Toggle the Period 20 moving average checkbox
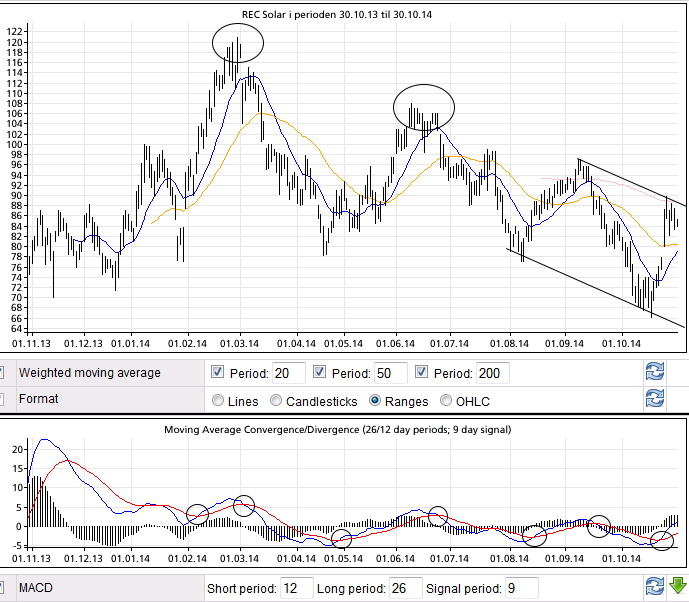Image resolution: width=689 pixels, height=602 pixels. click(219, 373)
